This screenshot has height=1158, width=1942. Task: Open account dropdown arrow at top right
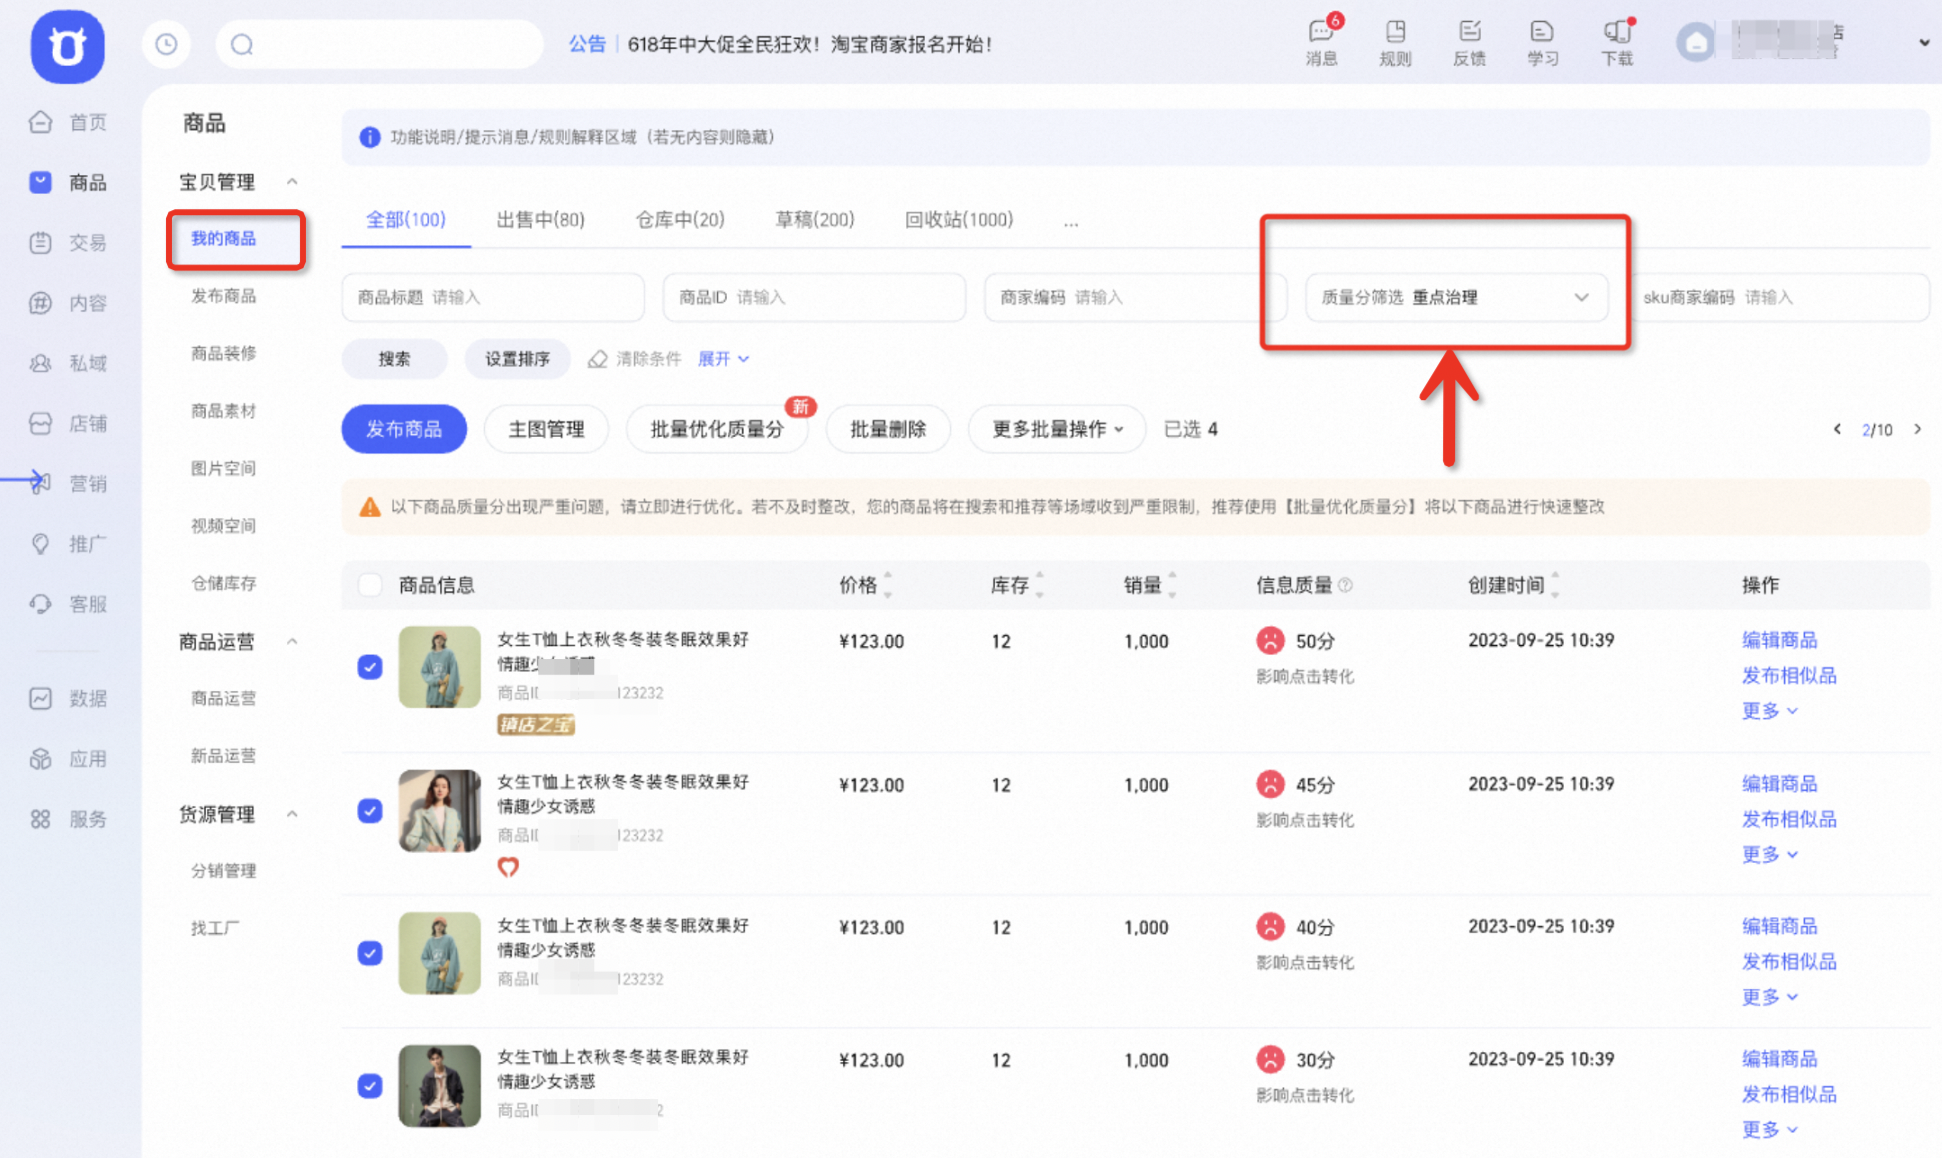pyautogui.click(x=1924, y=43)
